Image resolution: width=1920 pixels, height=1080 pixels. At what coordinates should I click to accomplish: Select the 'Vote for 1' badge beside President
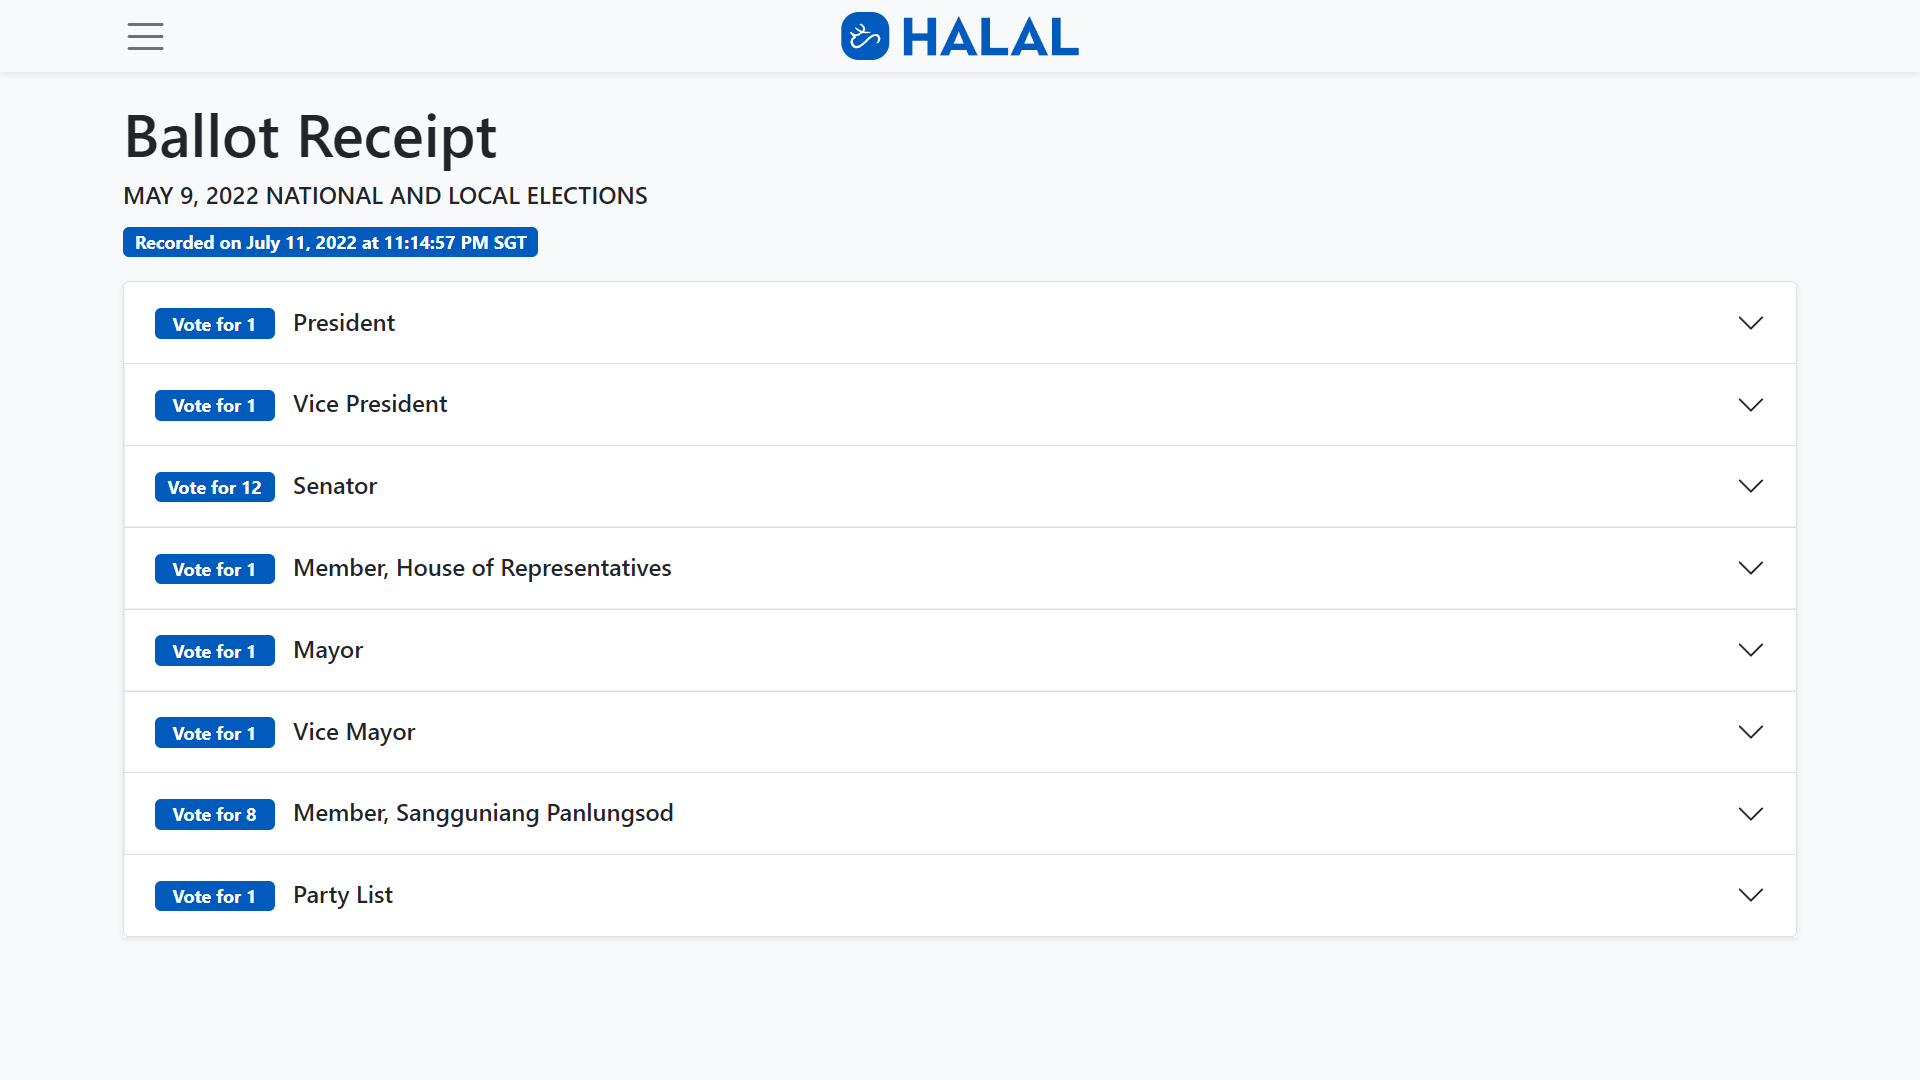214,323
